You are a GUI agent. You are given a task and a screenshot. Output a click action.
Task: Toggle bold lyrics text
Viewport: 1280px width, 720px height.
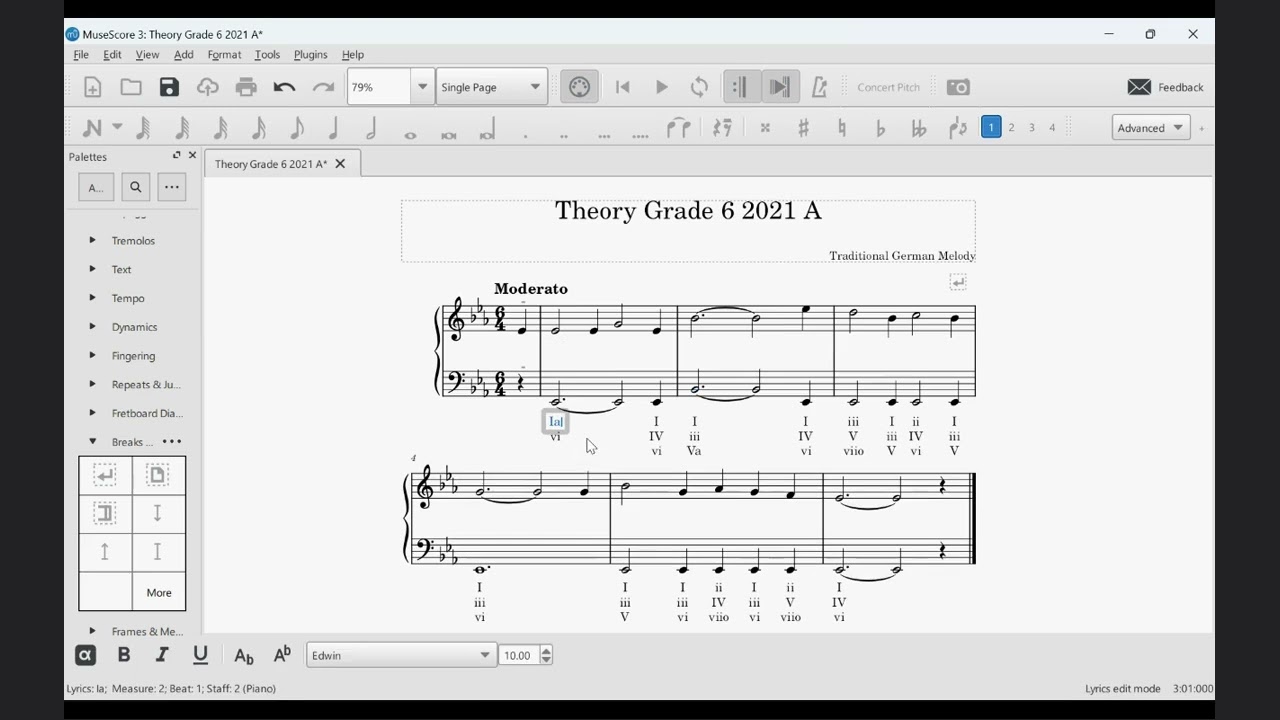click(x=124, y=655)
